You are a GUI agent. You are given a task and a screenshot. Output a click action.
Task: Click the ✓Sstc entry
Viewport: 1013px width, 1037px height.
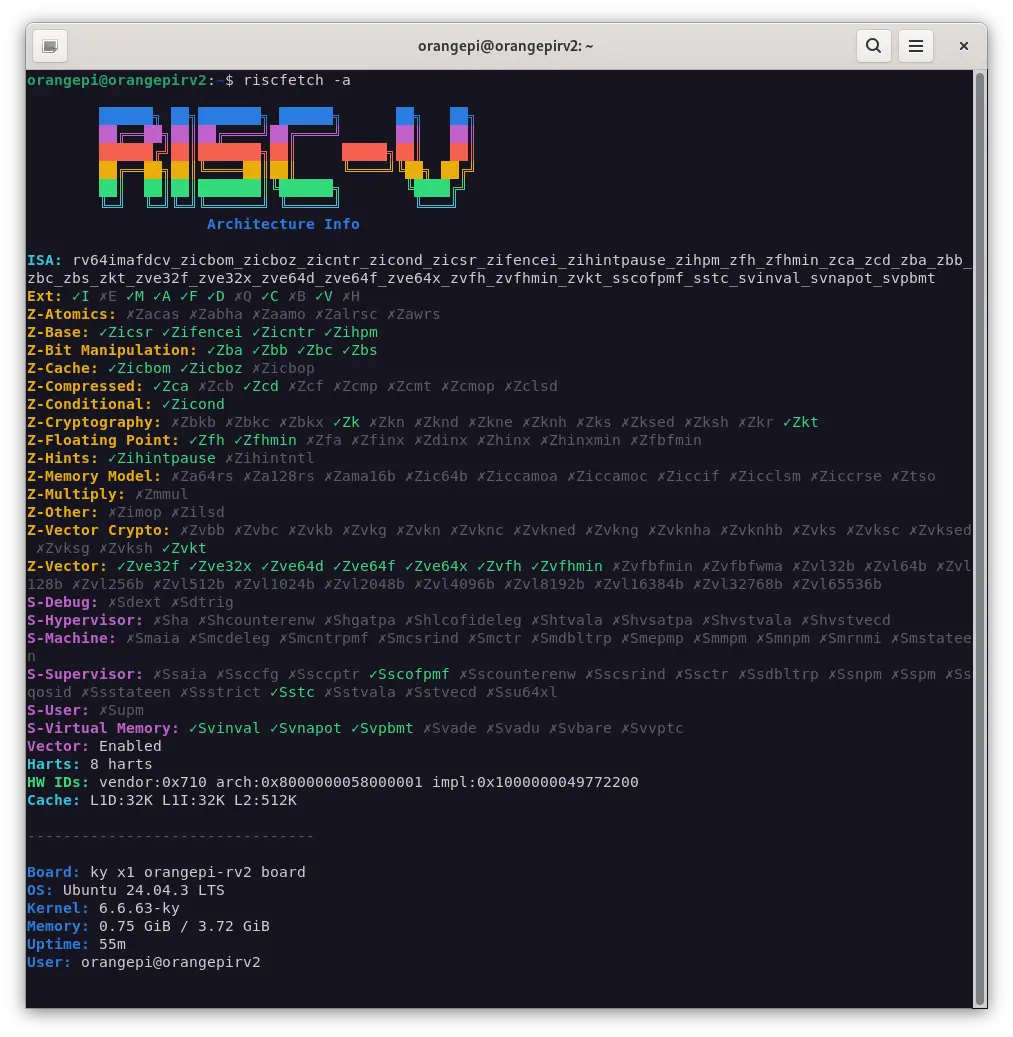coord(292,692)
